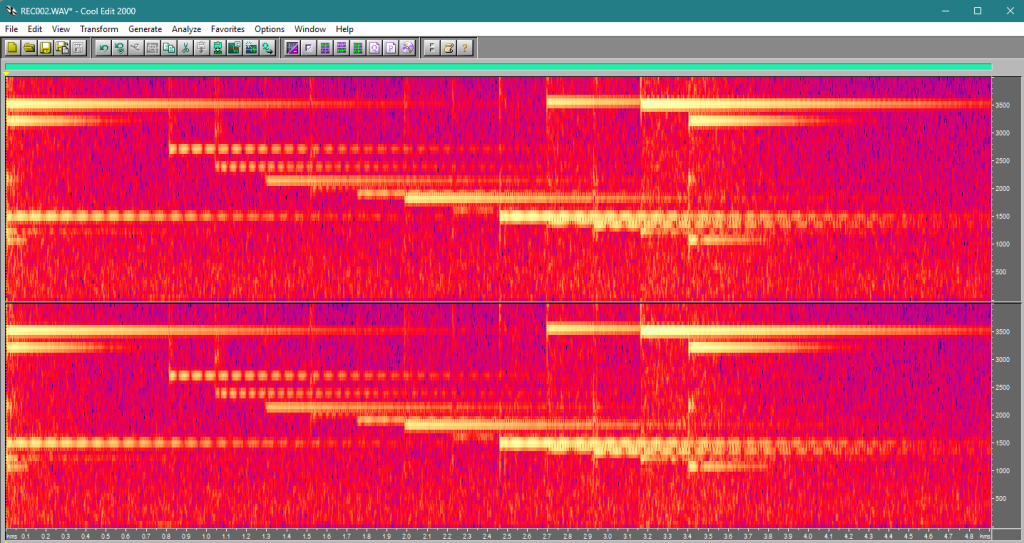Open the File menu

[x=12, y=29]
